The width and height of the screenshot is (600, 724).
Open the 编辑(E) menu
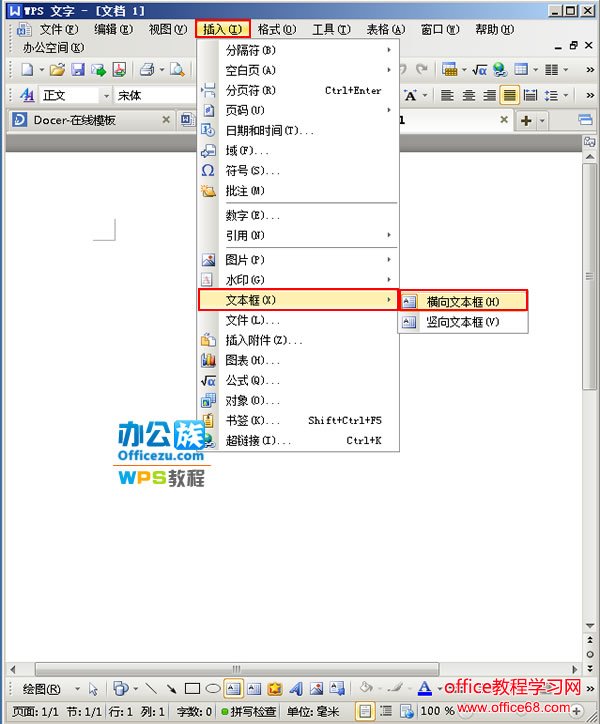click(113, 30)
